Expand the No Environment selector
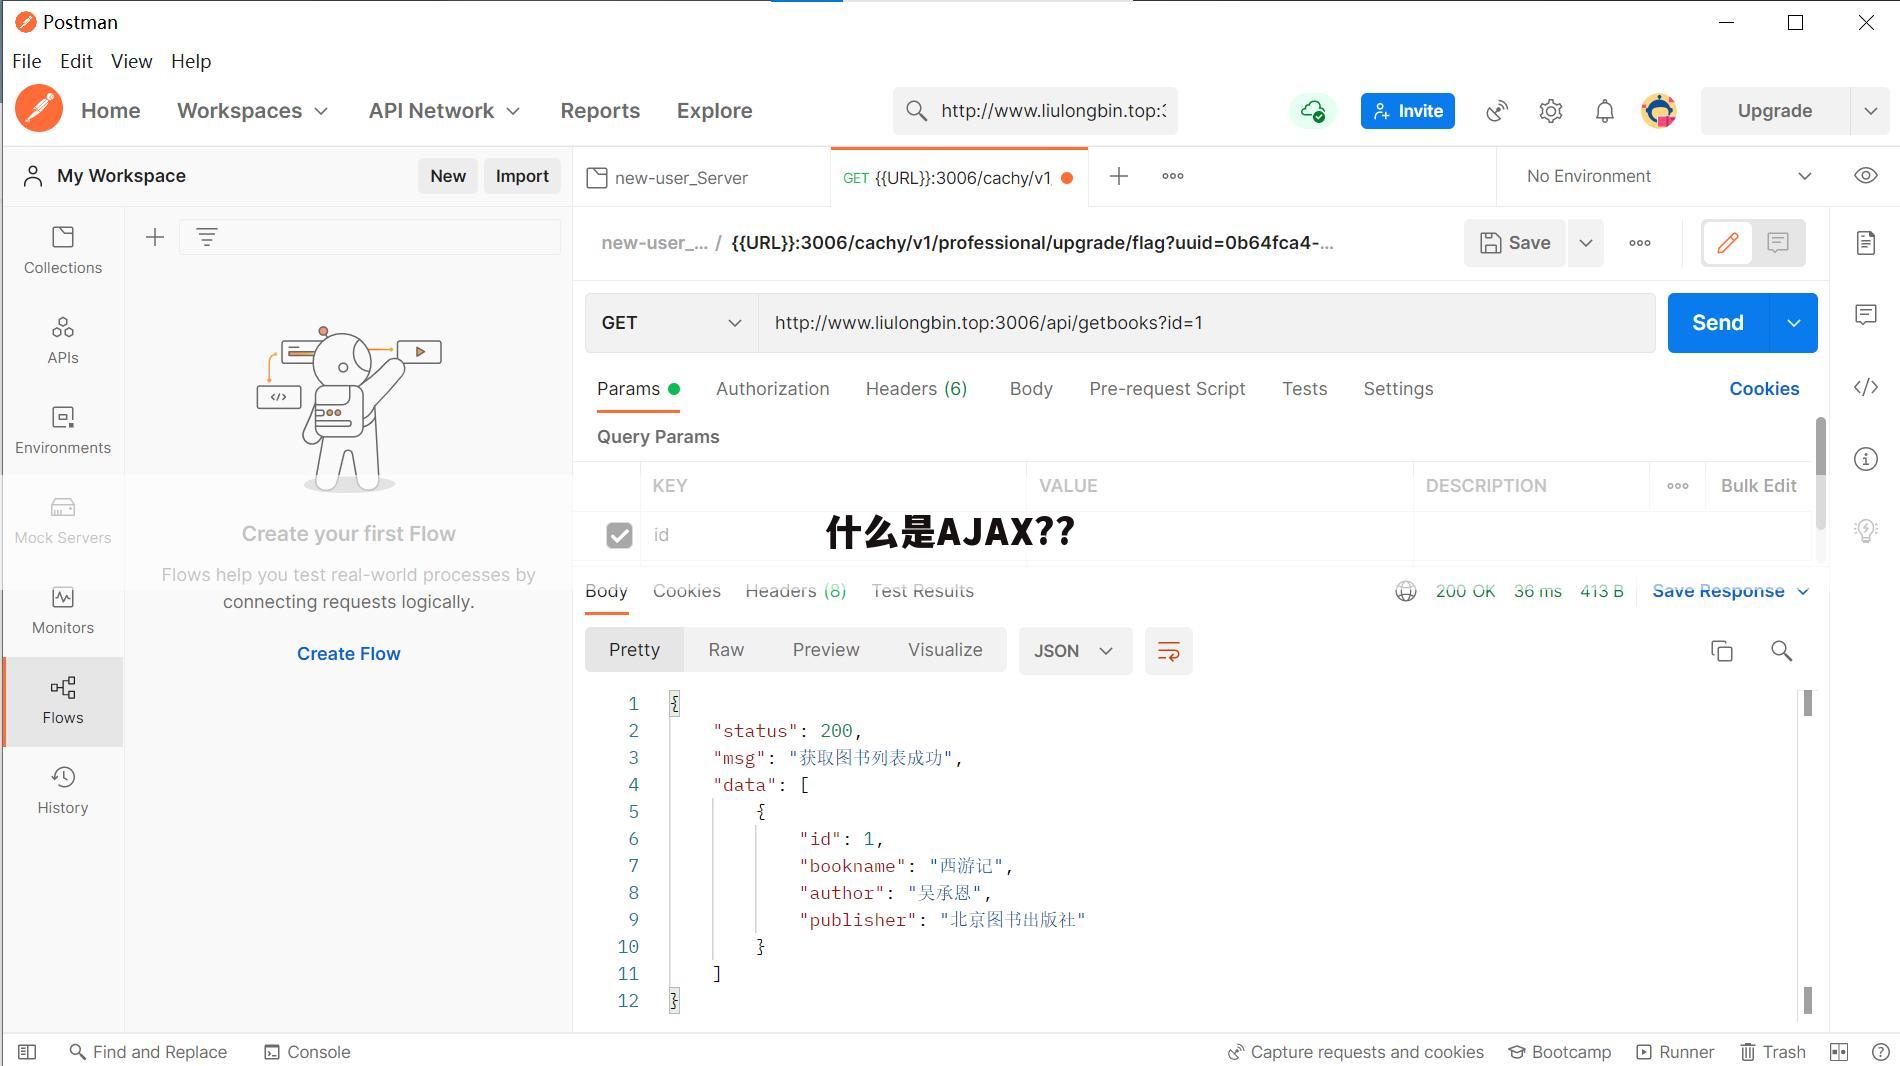The width and height of the screenshot is (1900, 1066). (1667, 176)
